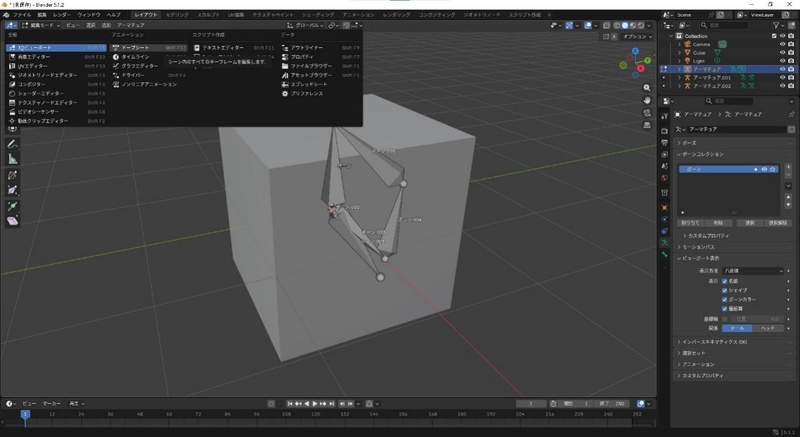Open the オプション dropdown in the viewport
This screenshot has height=437, width=800.
pos(637,37)
